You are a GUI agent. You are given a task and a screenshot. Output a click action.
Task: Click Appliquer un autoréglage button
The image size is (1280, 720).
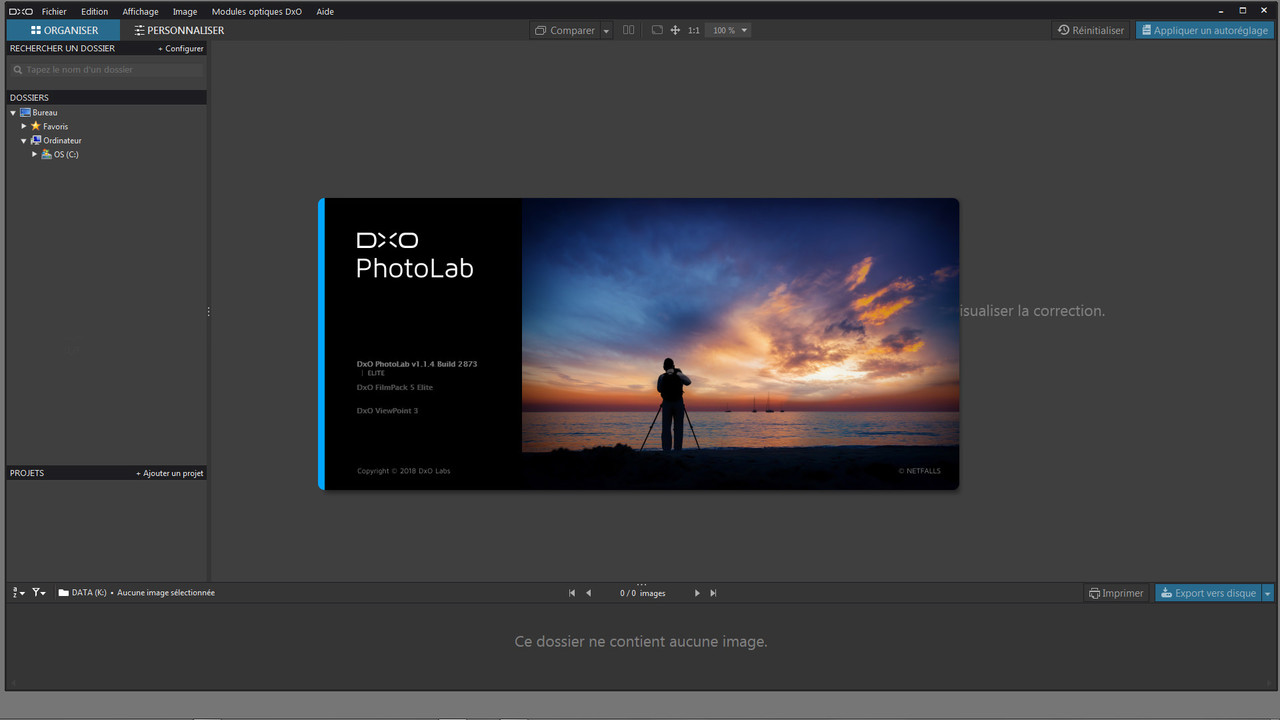(x=1205, y=30)
